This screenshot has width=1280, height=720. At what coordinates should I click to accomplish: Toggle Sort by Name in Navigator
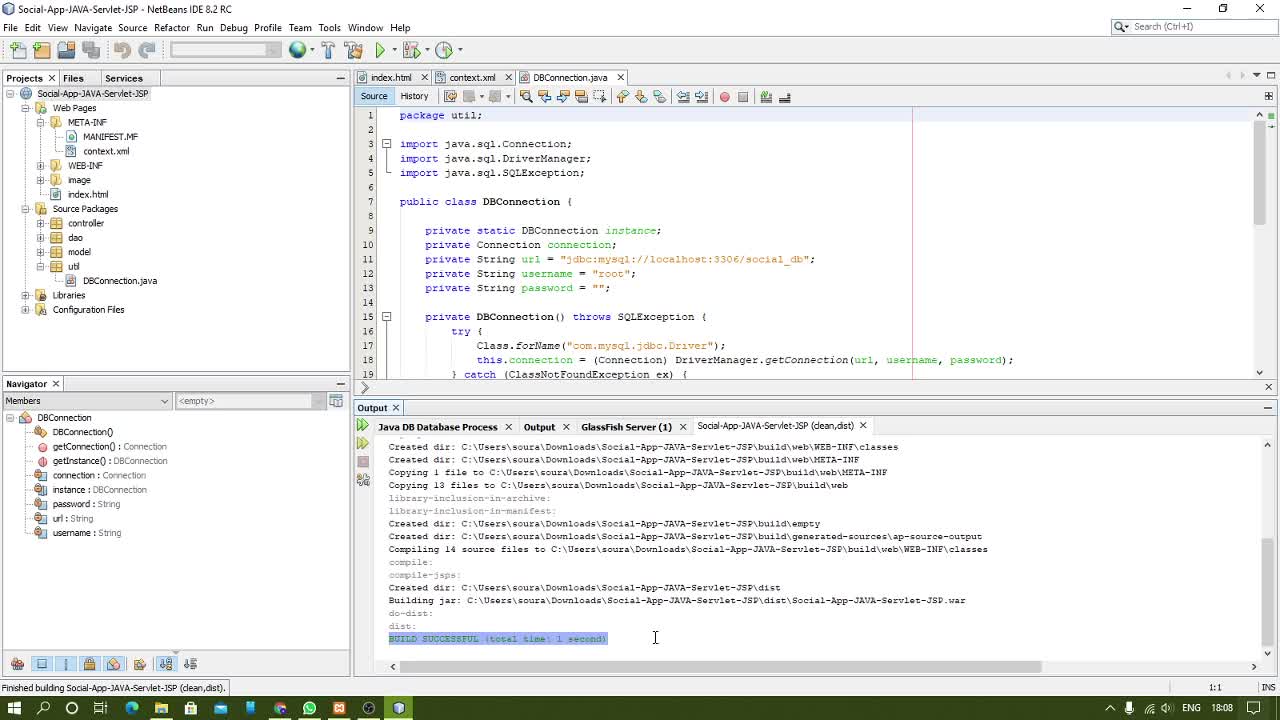coord(166,664)
